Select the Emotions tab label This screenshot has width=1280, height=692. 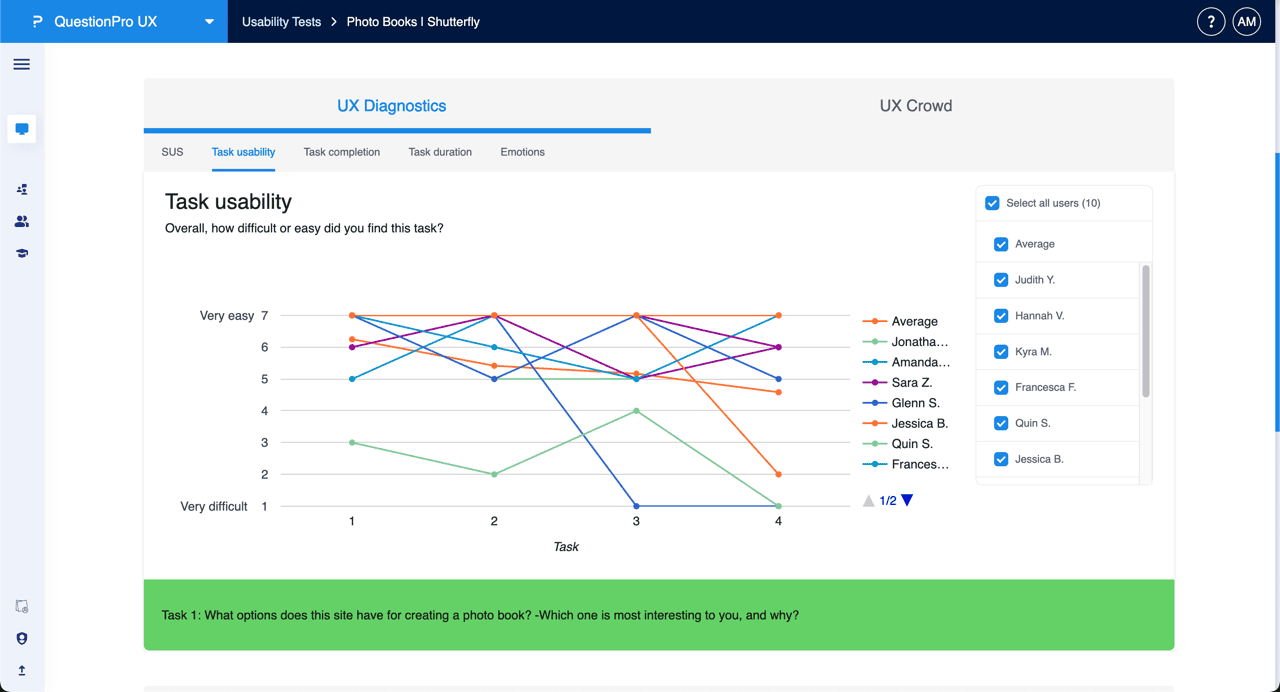tap(522, 152)
